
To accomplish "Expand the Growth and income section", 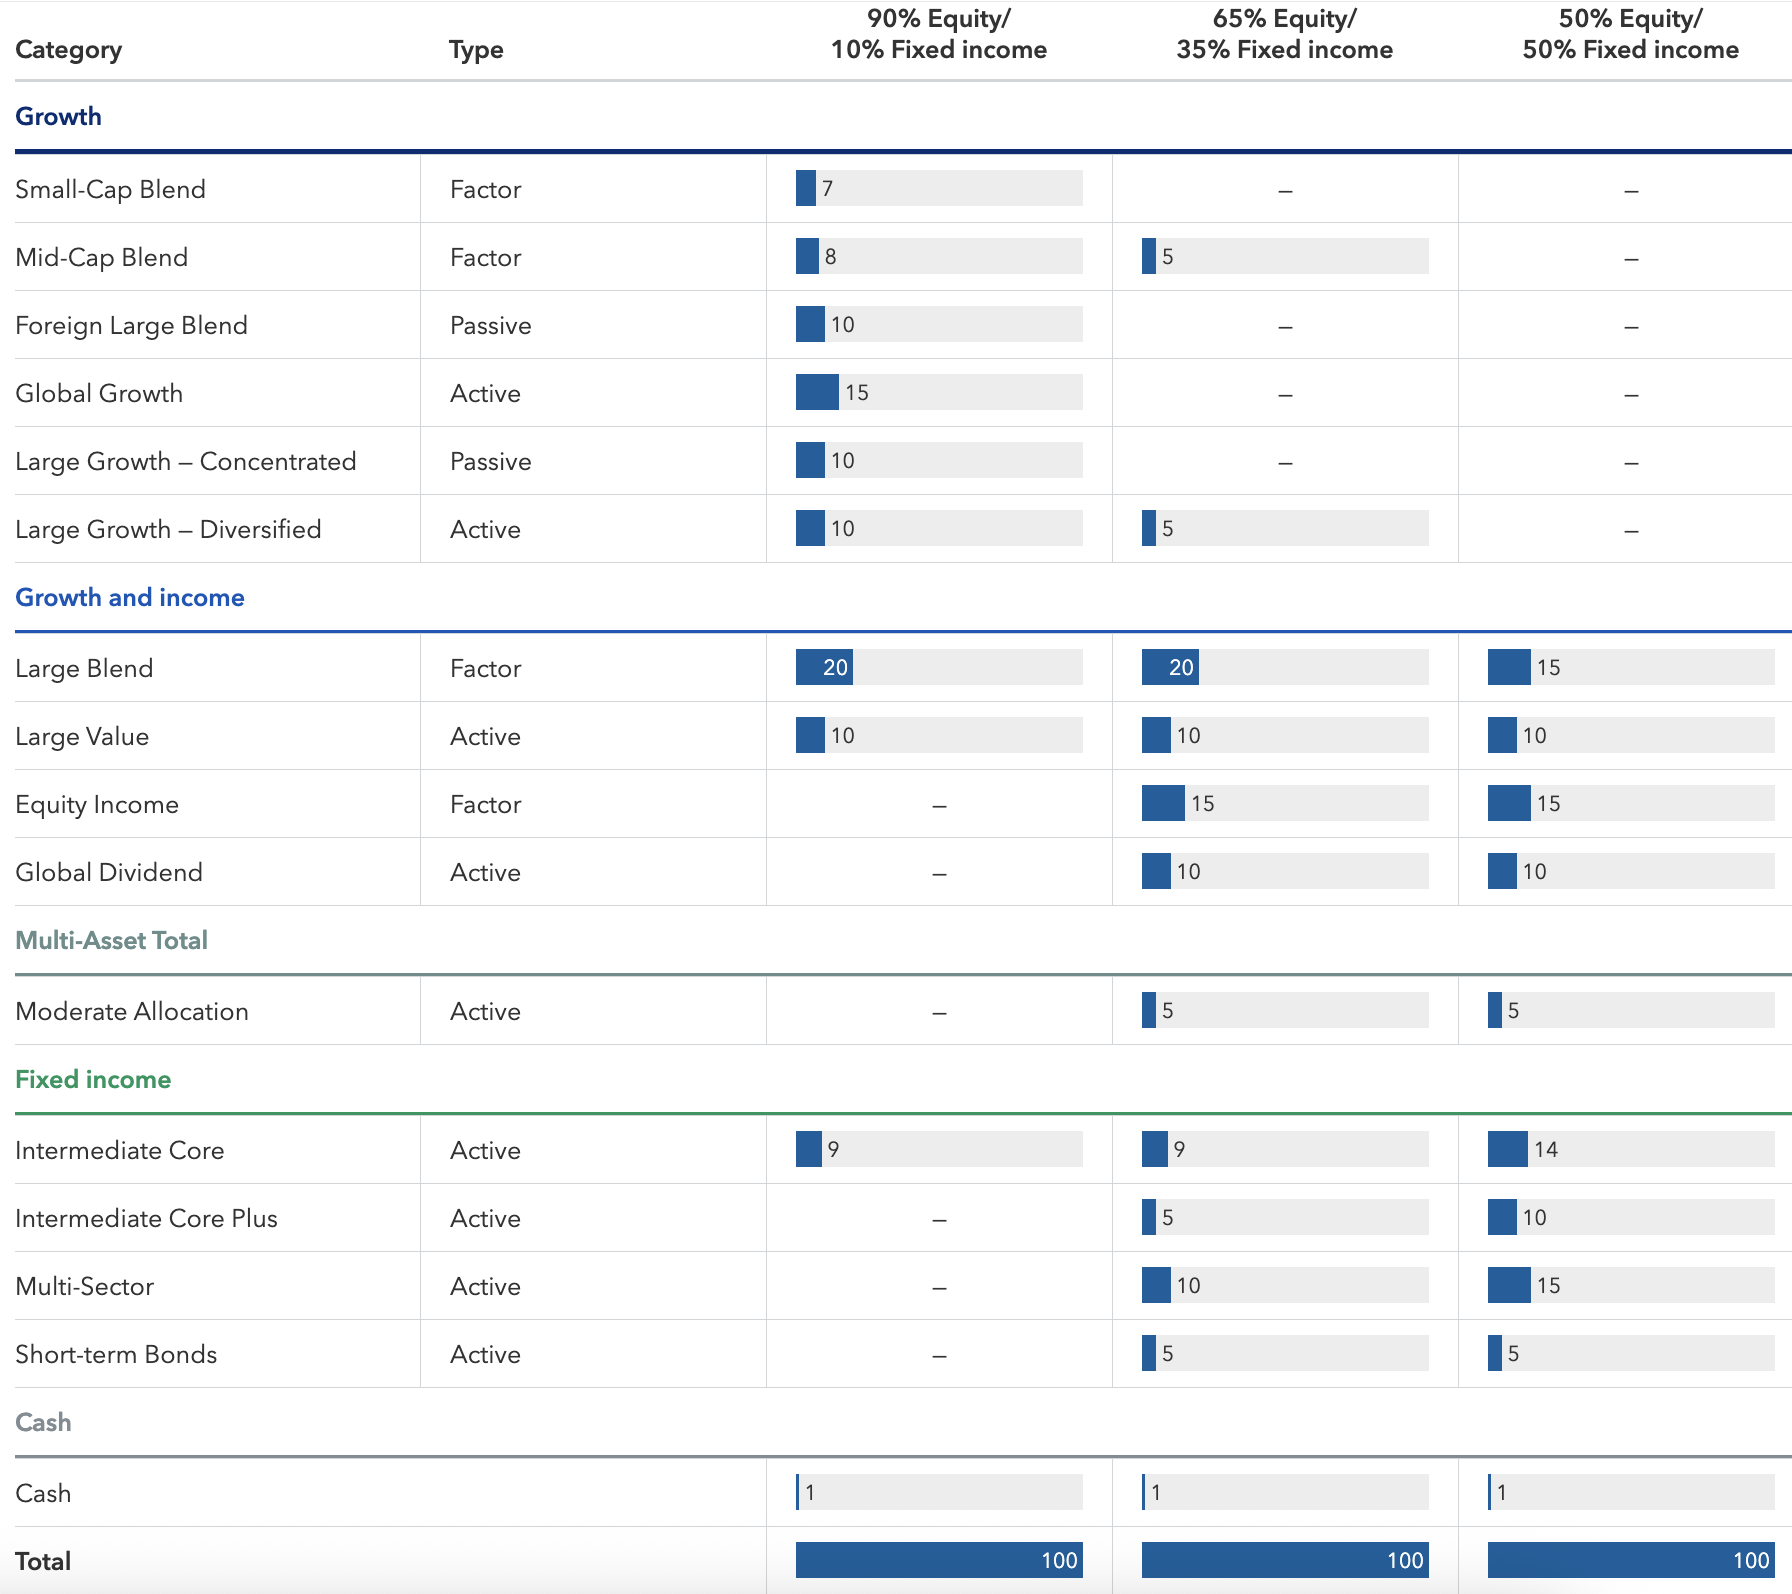I will (x=129, y=597).
